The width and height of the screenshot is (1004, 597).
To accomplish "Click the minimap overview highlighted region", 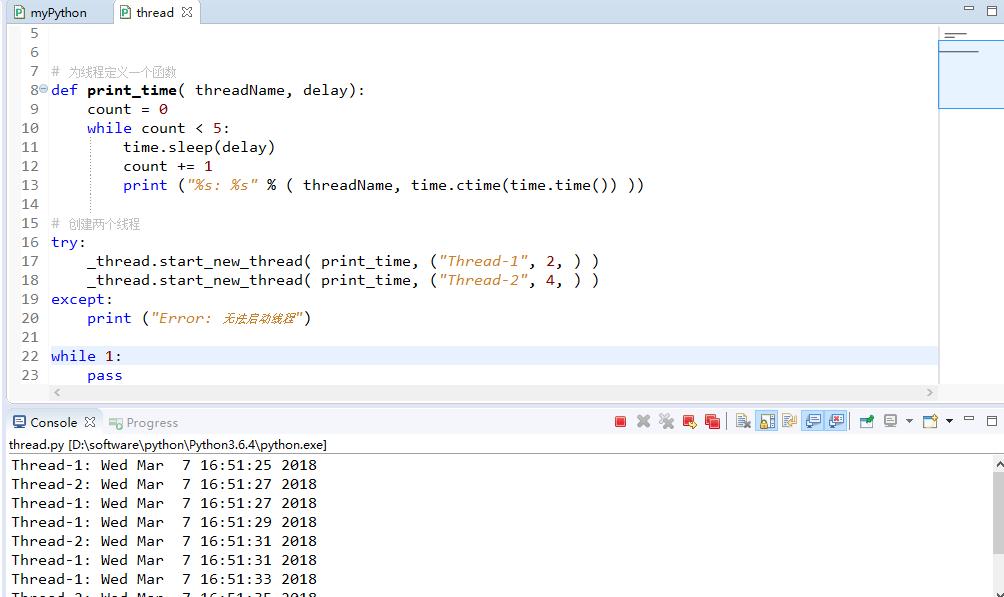I will (971, 74).
